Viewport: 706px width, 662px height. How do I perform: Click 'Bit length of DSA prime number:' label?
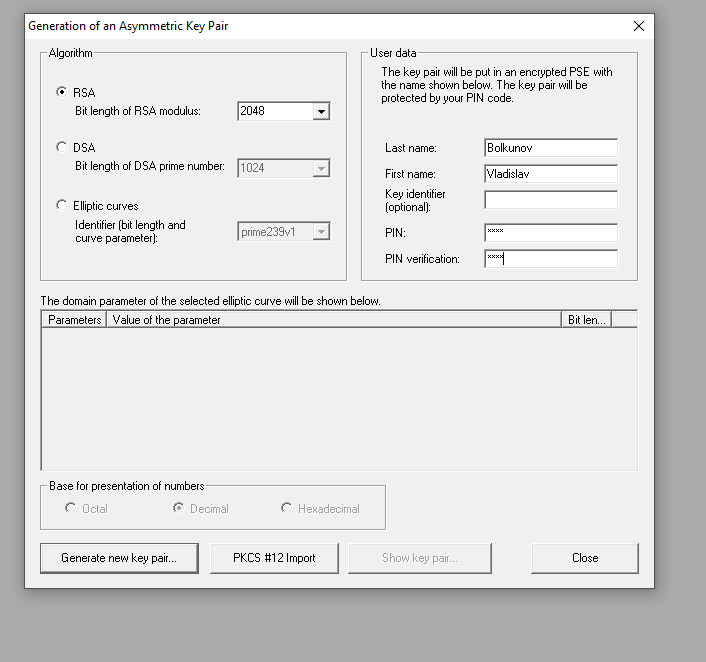tap(150, 166)
